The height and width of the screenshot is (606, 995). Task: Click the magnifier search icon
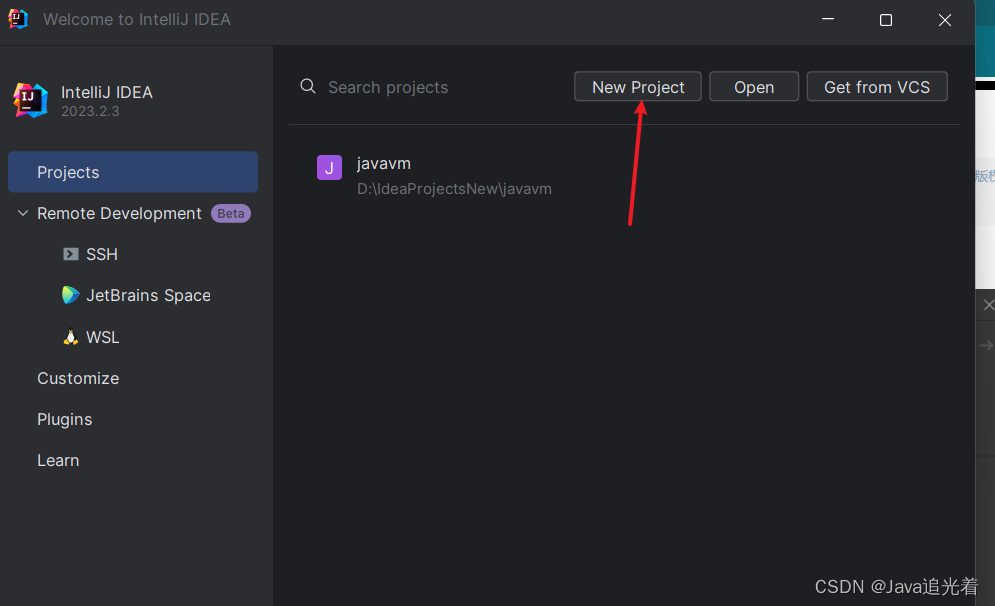click(x=308, y=87)
